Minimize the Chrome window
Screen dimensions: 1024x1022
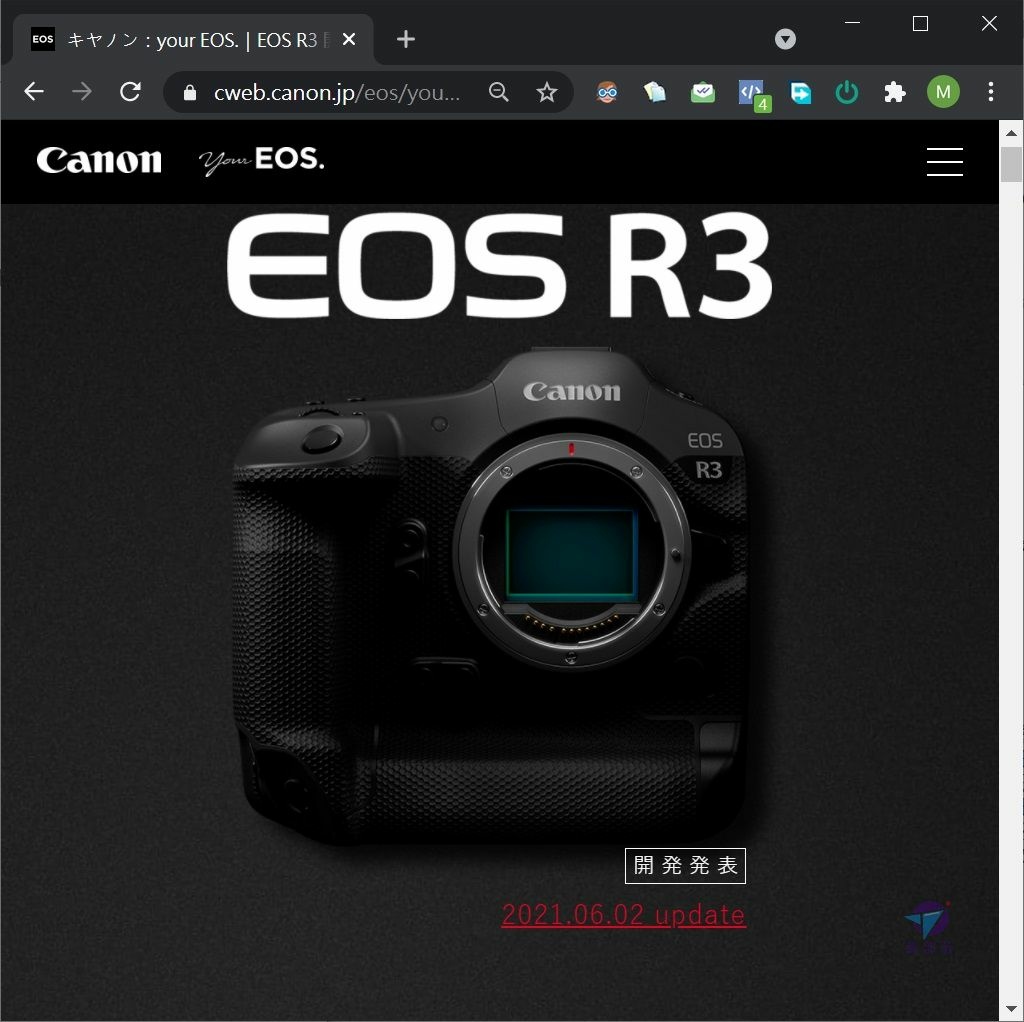pyautogui.click(x=852, y=24)
